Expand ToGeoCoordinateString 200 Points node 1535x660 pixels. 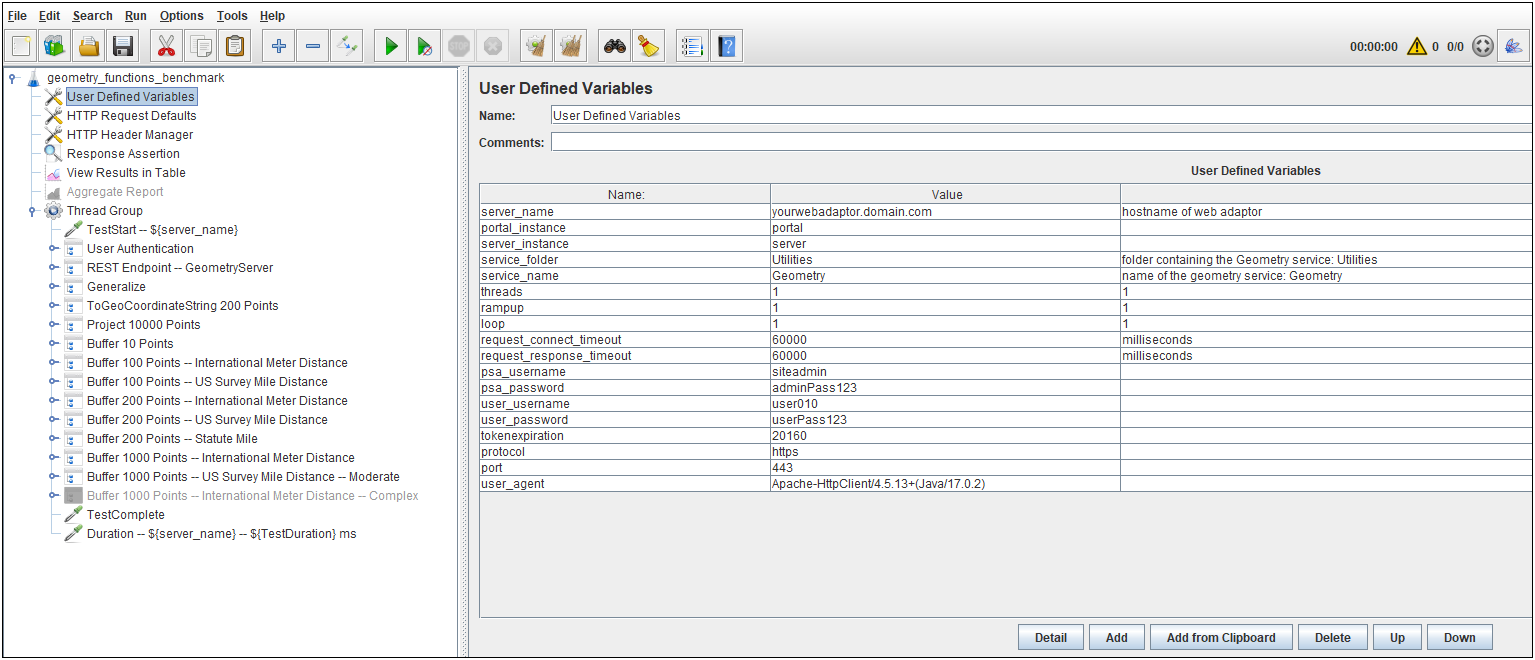(53, 306)
